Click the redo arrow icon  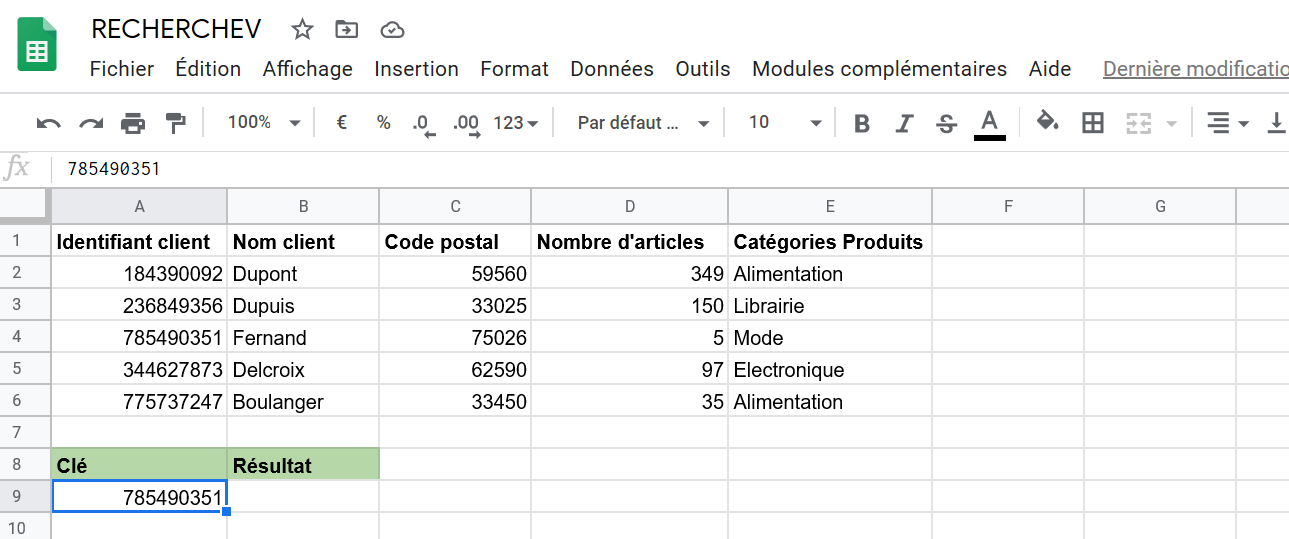point(91,123)
